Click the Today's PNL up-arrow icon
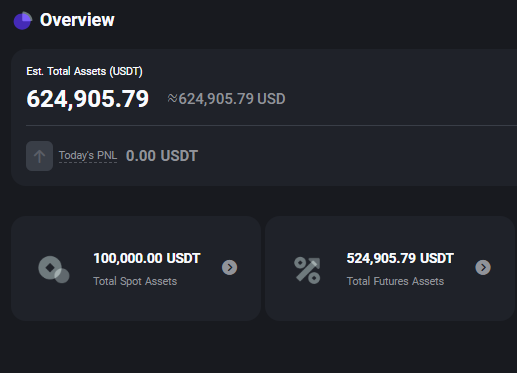This screenshot has width=517, height=373. (x=39, y=156)
